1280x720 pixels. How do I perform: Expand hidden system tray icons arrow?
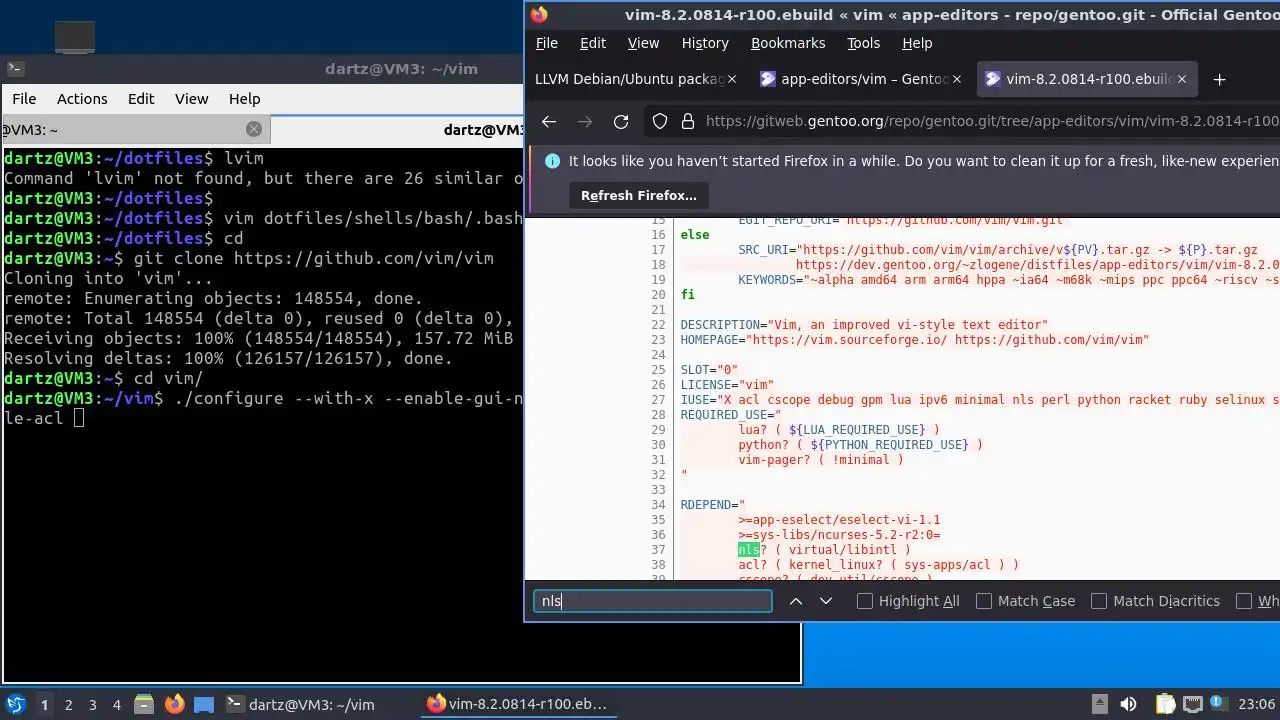coord(1099,704)
